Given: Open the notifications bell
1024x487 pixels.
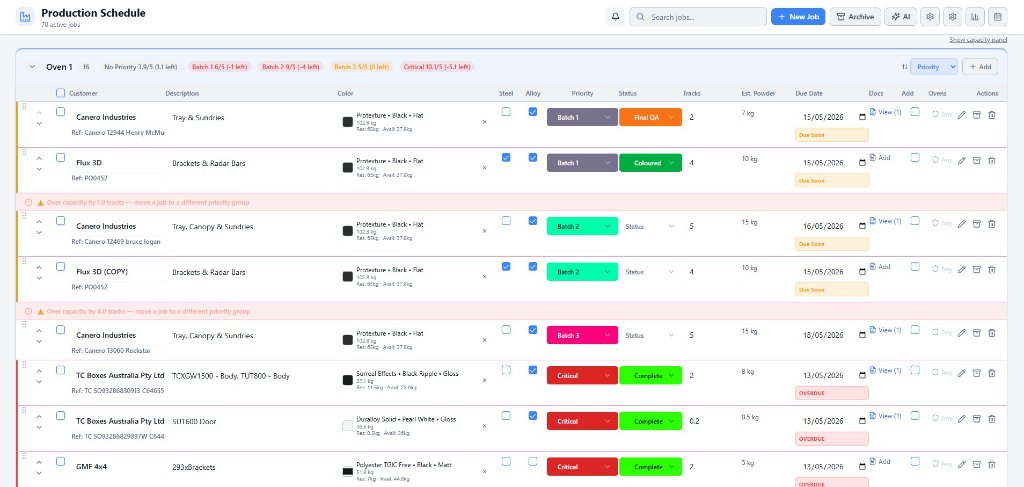Looking at the screenshot, I should 615,17.
